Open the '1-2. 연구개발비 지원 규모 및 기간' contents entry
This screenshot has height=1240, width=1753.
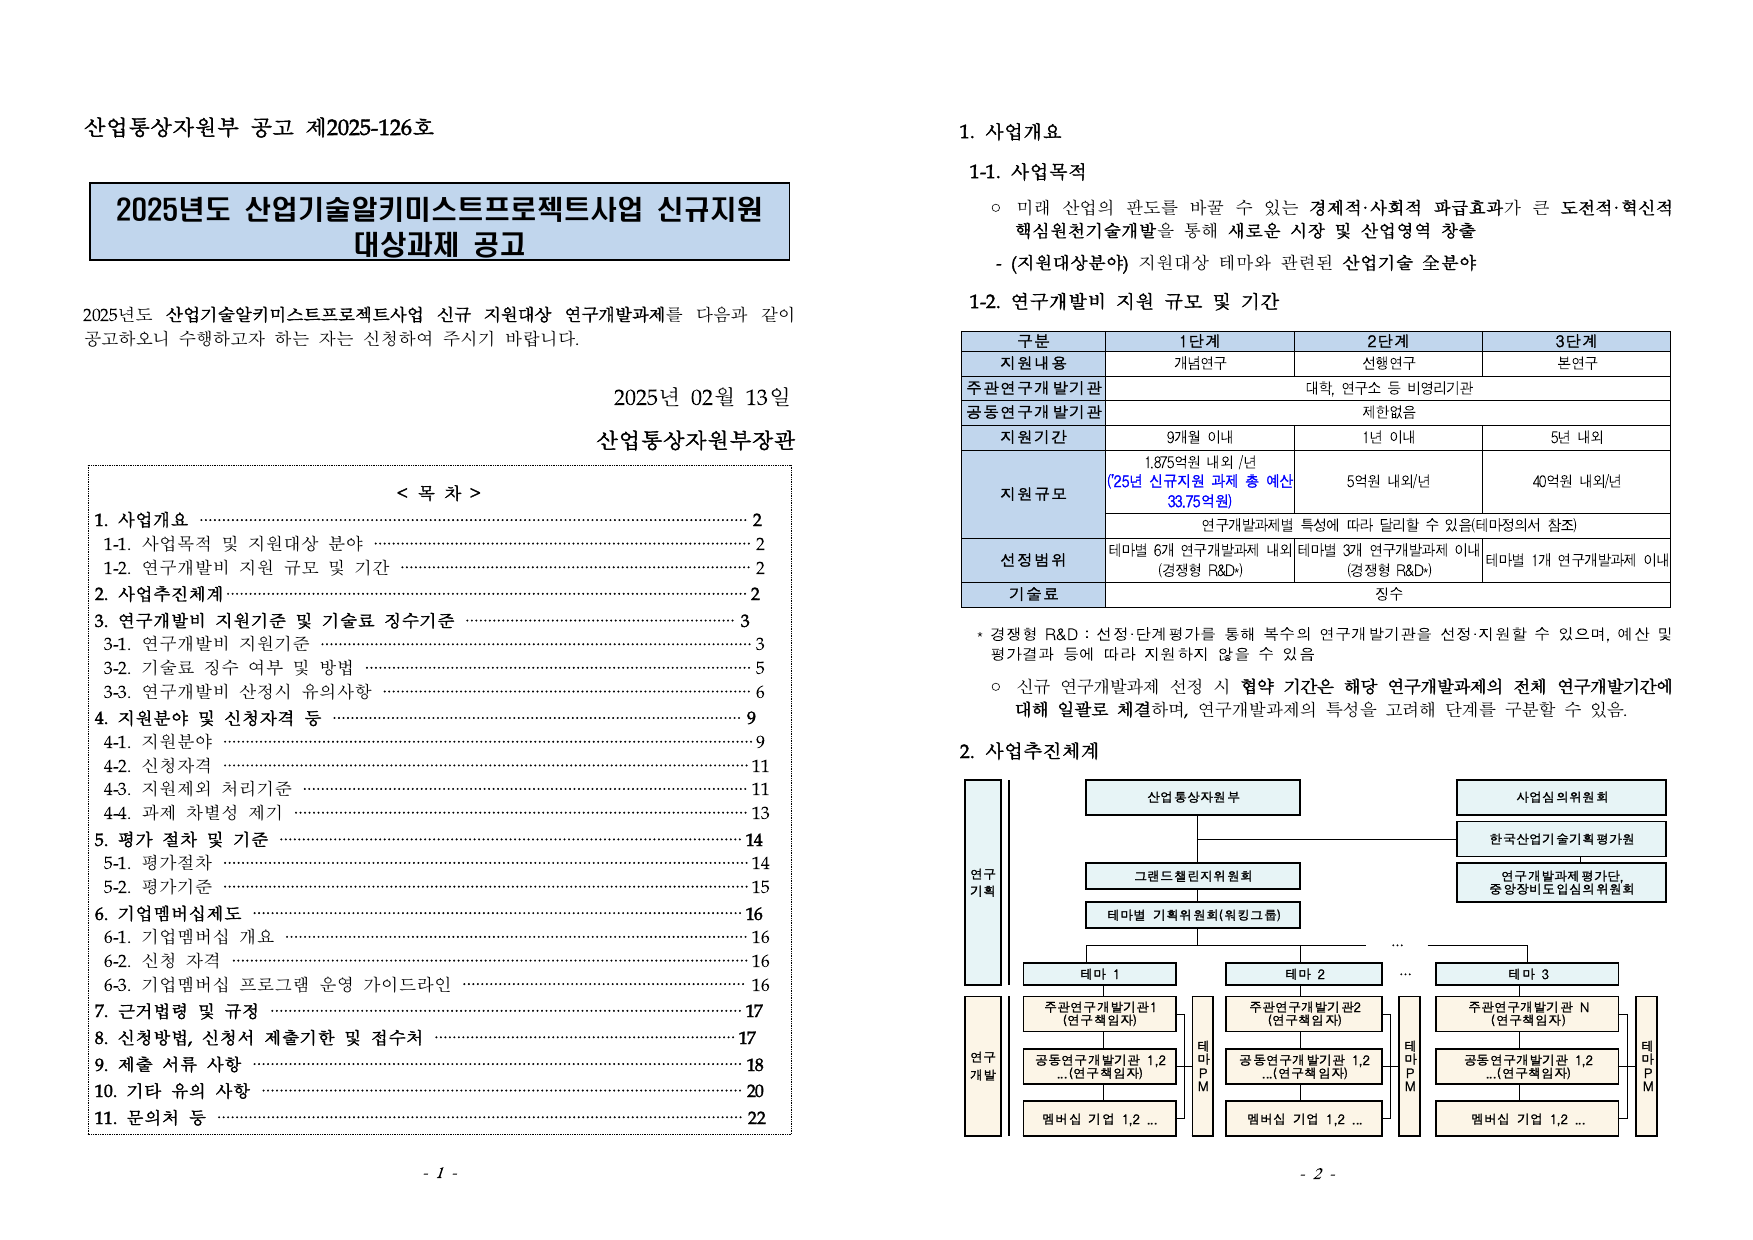[265, 568]
